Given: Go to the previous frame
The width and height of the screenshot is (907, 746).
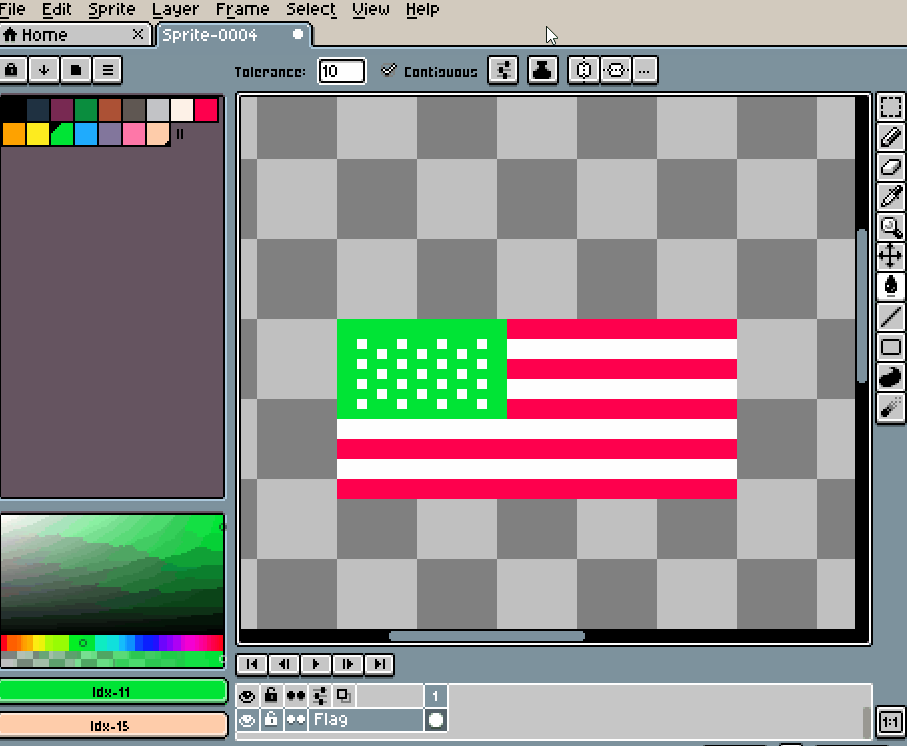Looking at the screenshot, I should (x=283, y=664).
